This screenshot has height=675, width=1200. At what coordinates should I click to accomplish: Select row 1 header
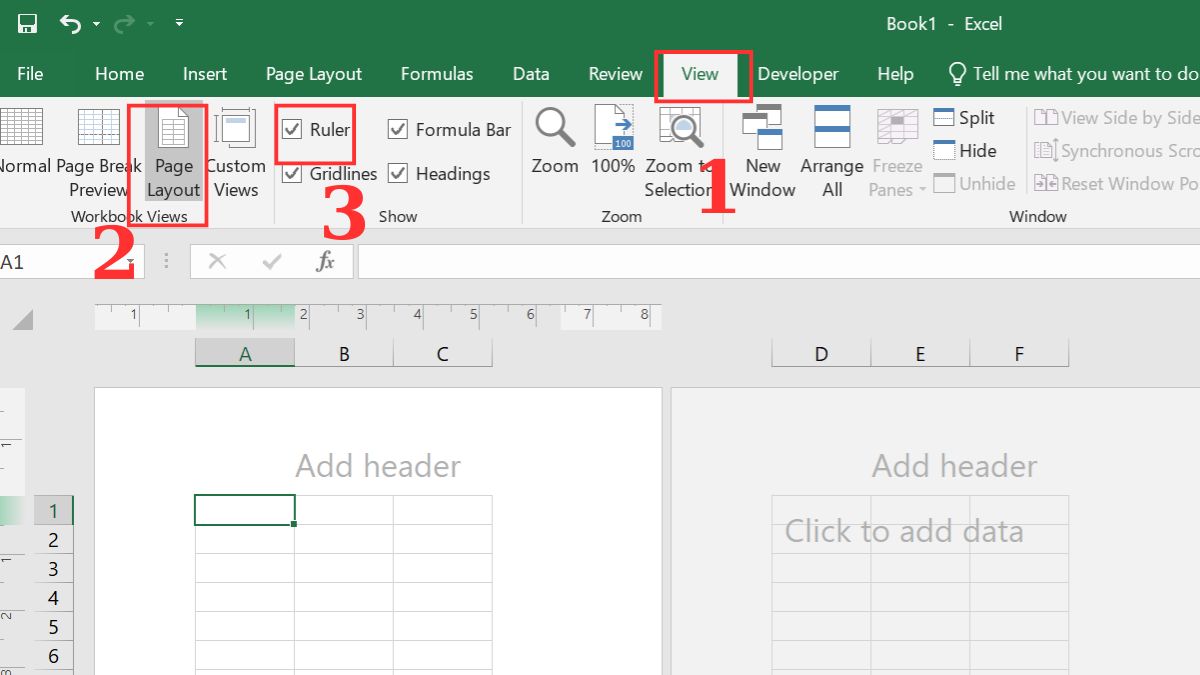[54, 511]
